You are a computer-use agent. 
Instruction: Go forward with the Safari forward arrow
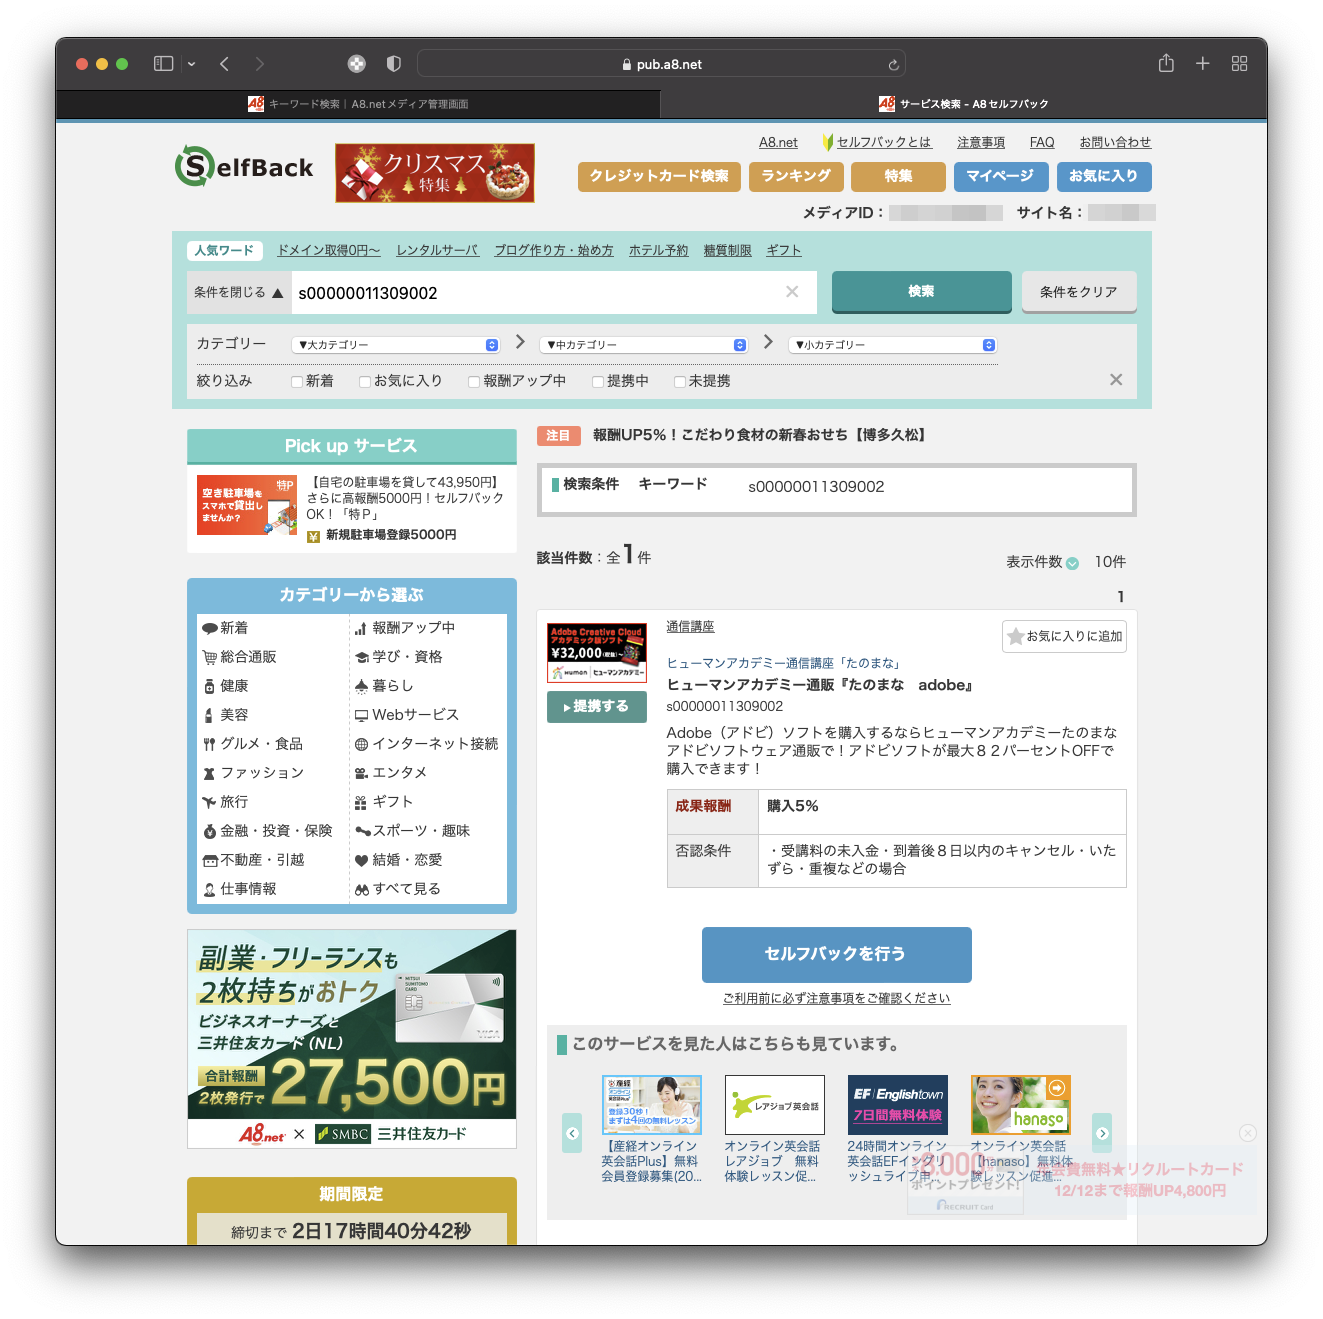(x=260, y=64)
